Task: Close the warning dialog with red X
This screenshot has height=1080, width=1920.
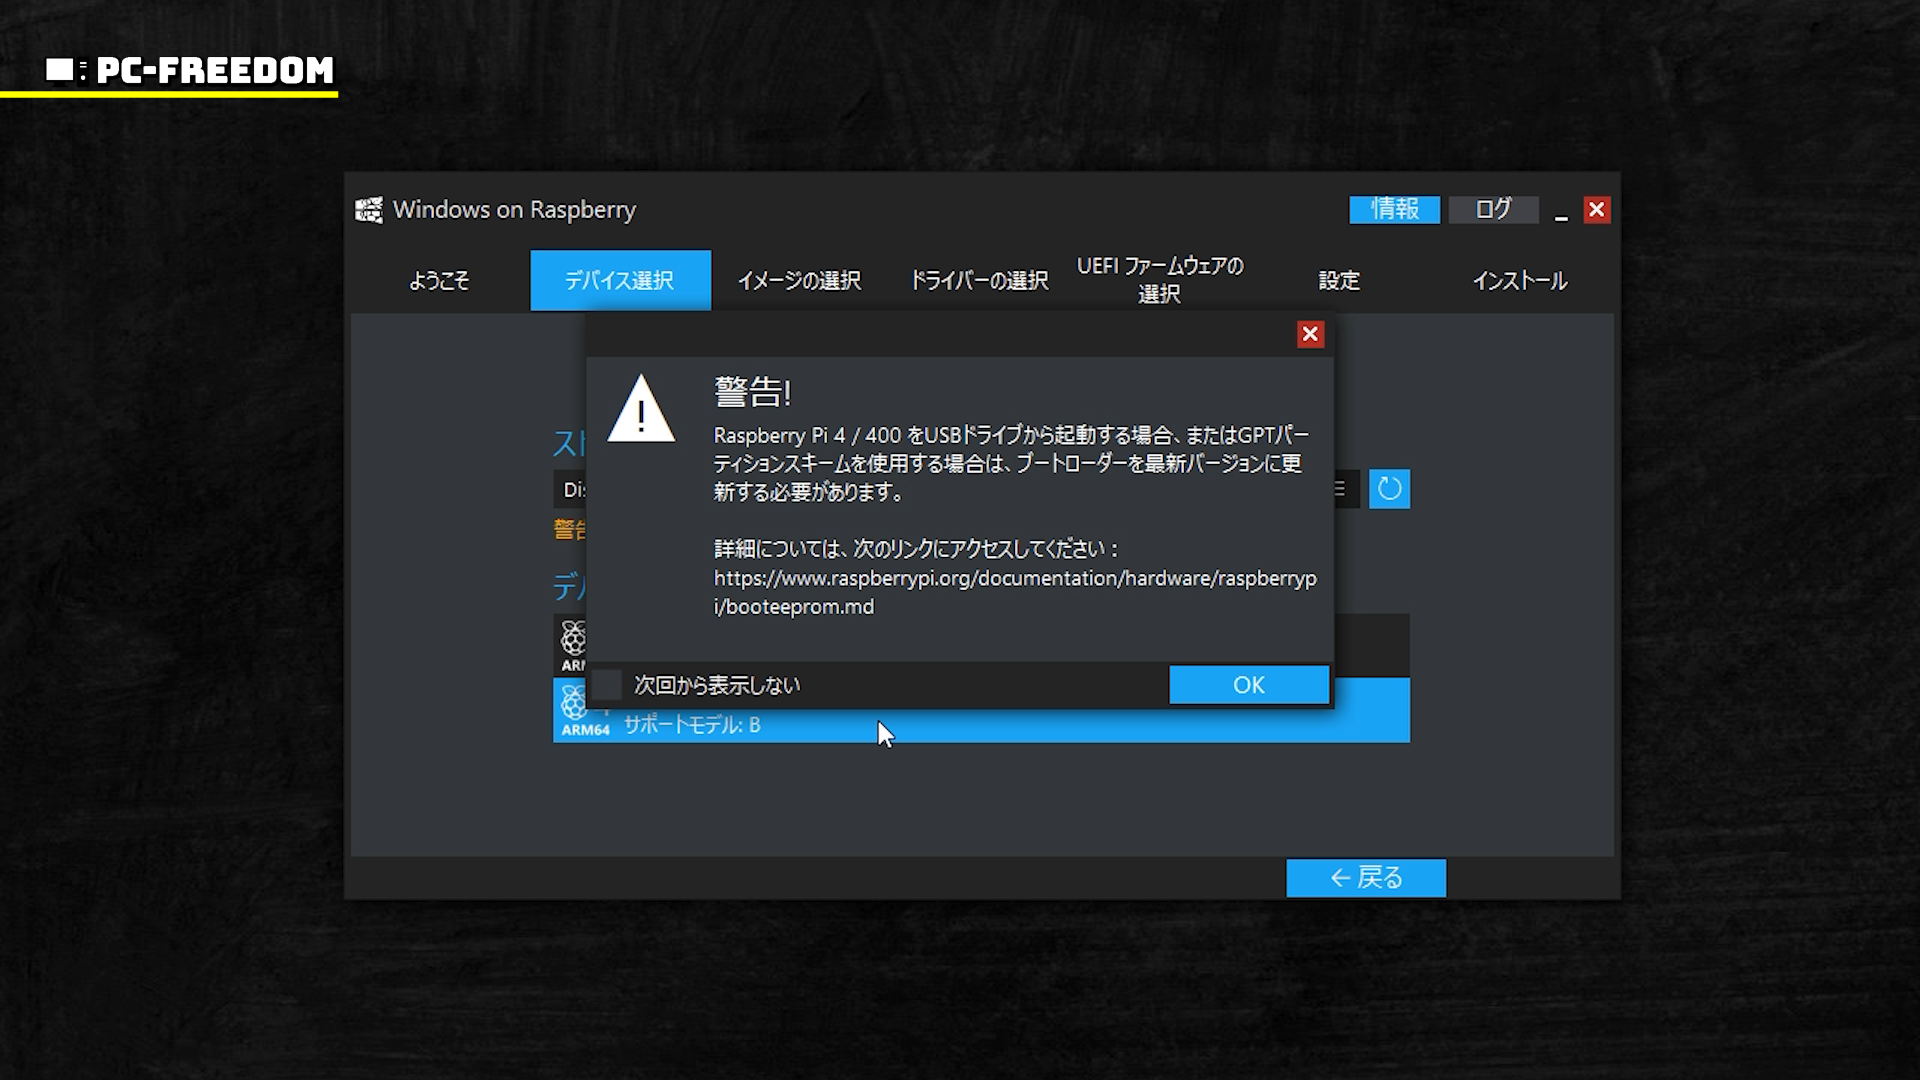Action: click(1310, 334)
